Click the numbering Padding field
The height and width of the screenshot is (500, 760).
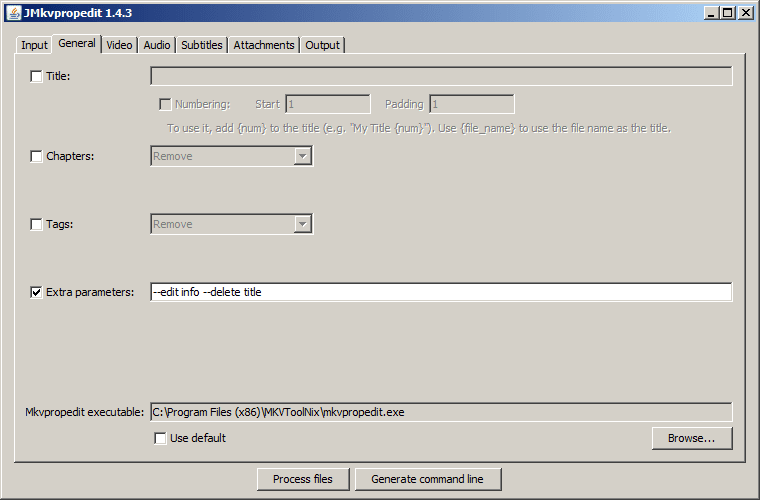point(472,104)
